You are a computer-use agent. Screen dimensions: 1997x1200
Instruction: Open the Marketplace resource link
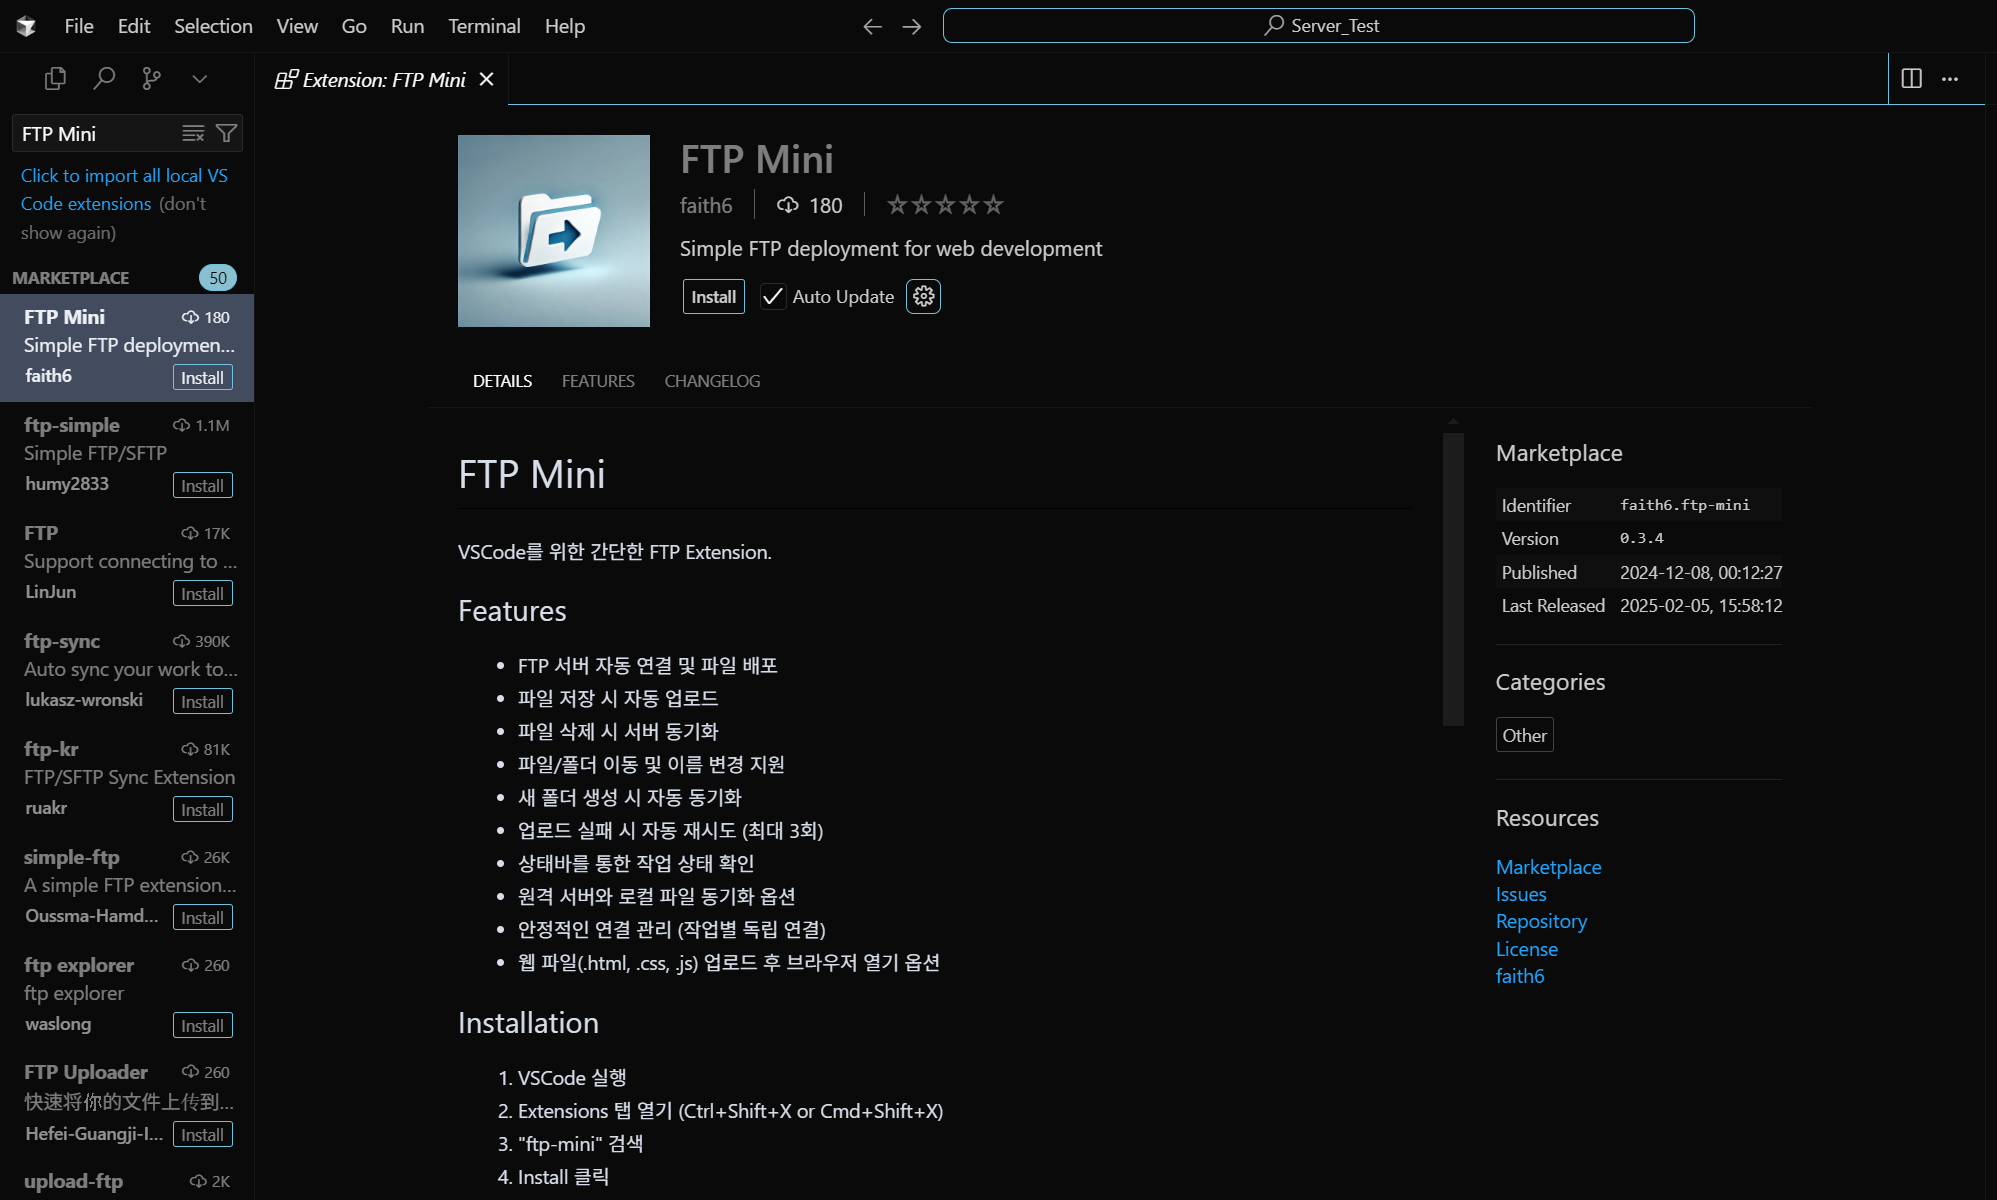tap(1548, 867)
